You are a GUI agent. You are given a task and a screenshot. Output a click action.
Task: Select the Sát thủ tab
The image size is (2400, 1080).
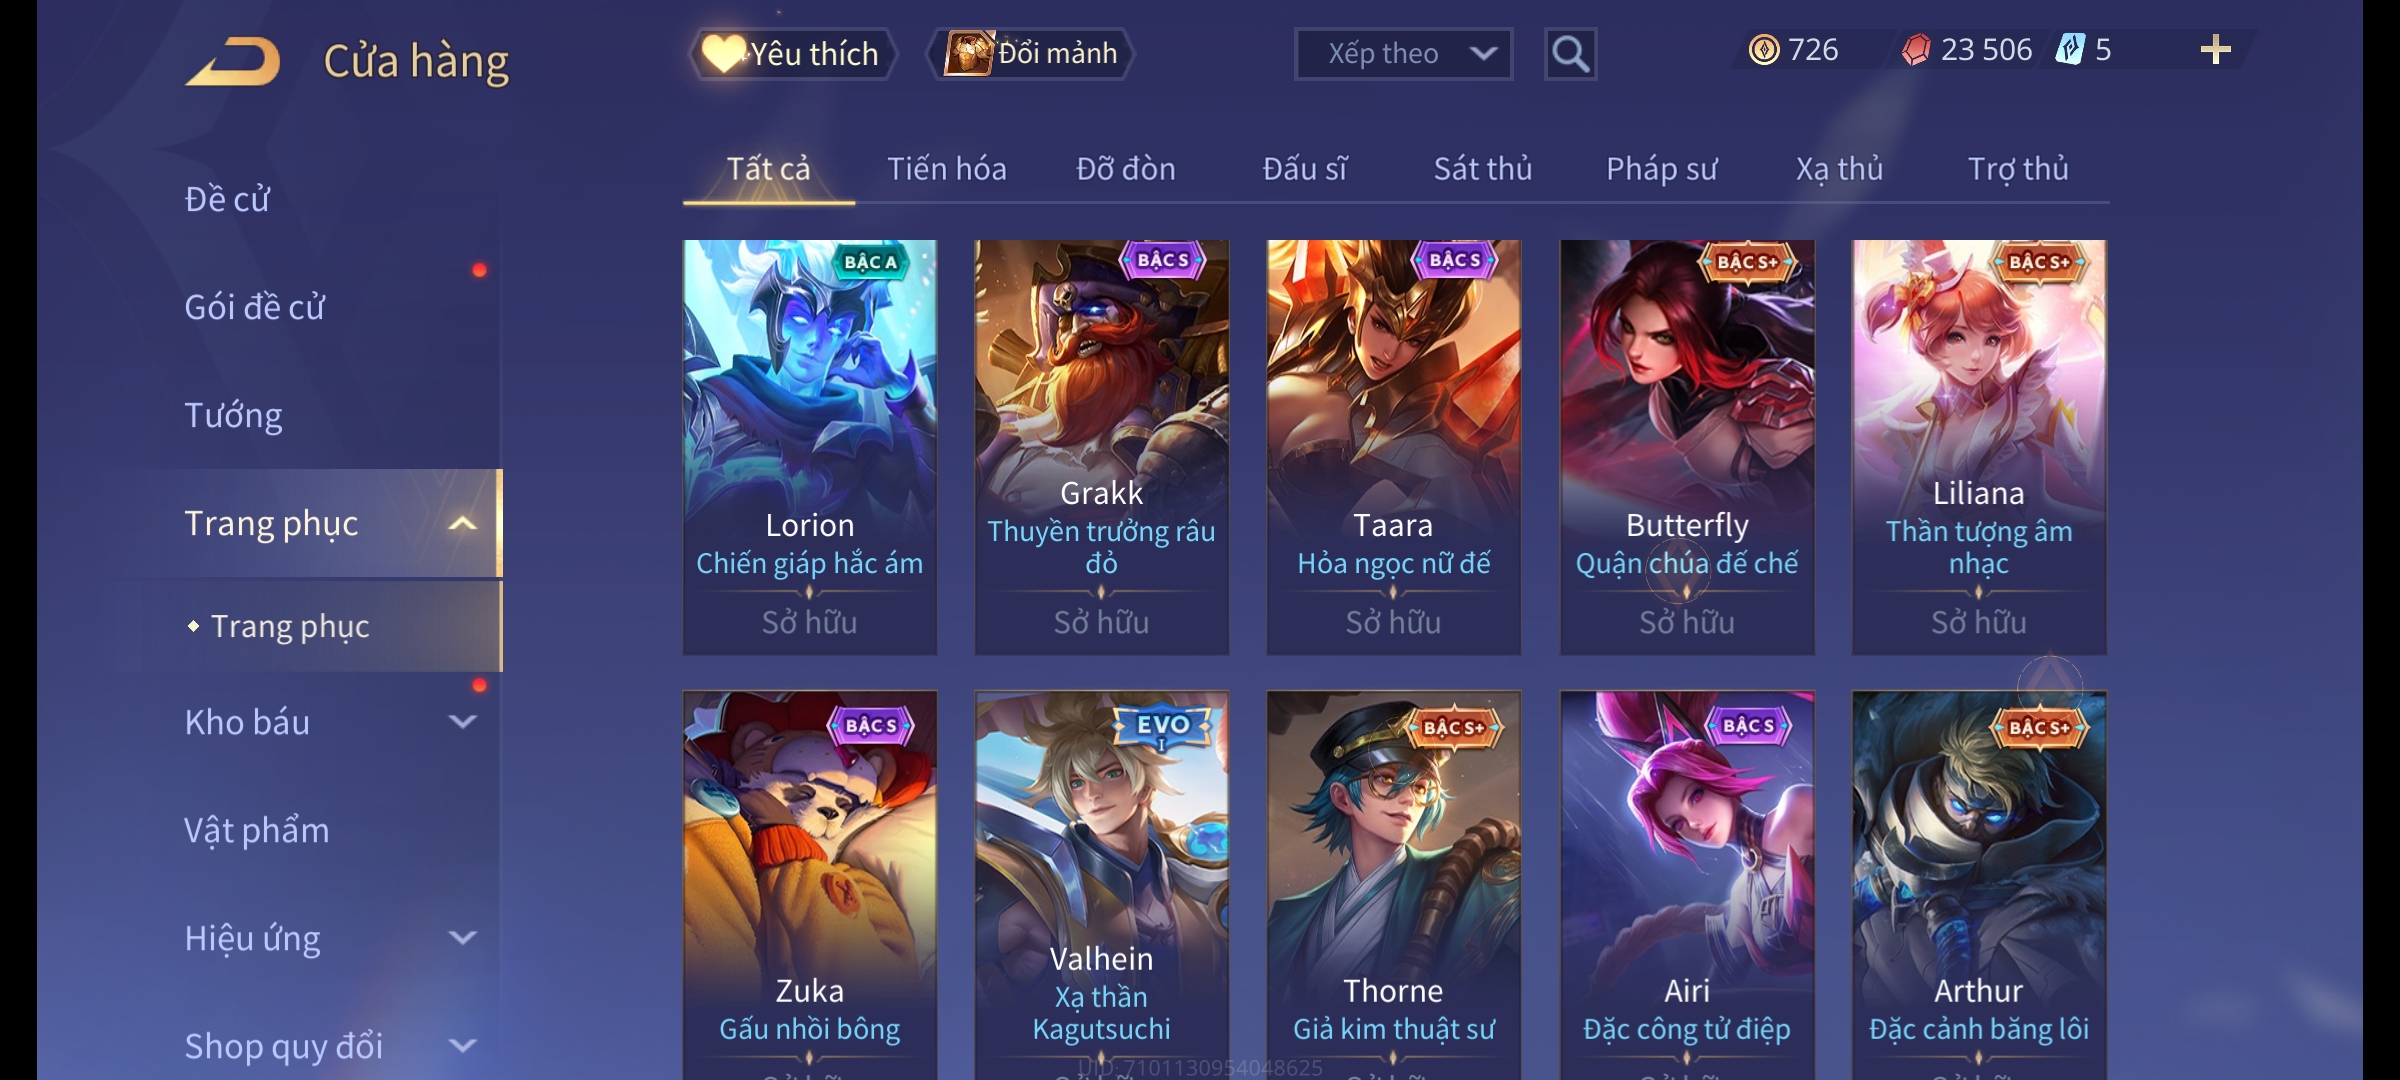(1482, 169)
